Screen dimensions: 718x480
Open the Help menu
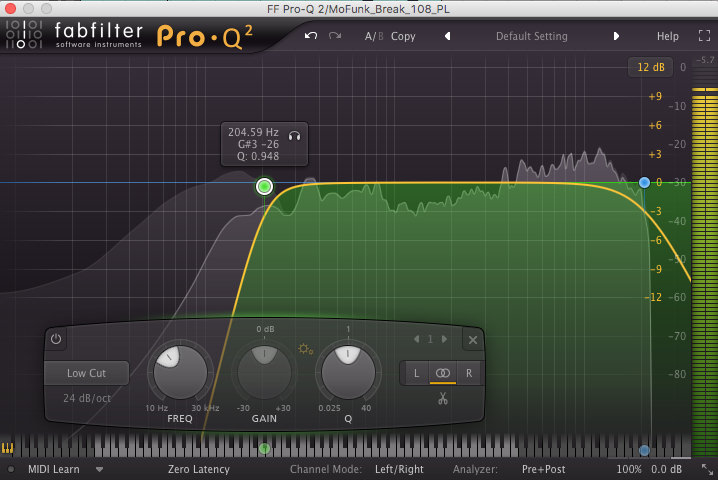[x=667, y=36]
